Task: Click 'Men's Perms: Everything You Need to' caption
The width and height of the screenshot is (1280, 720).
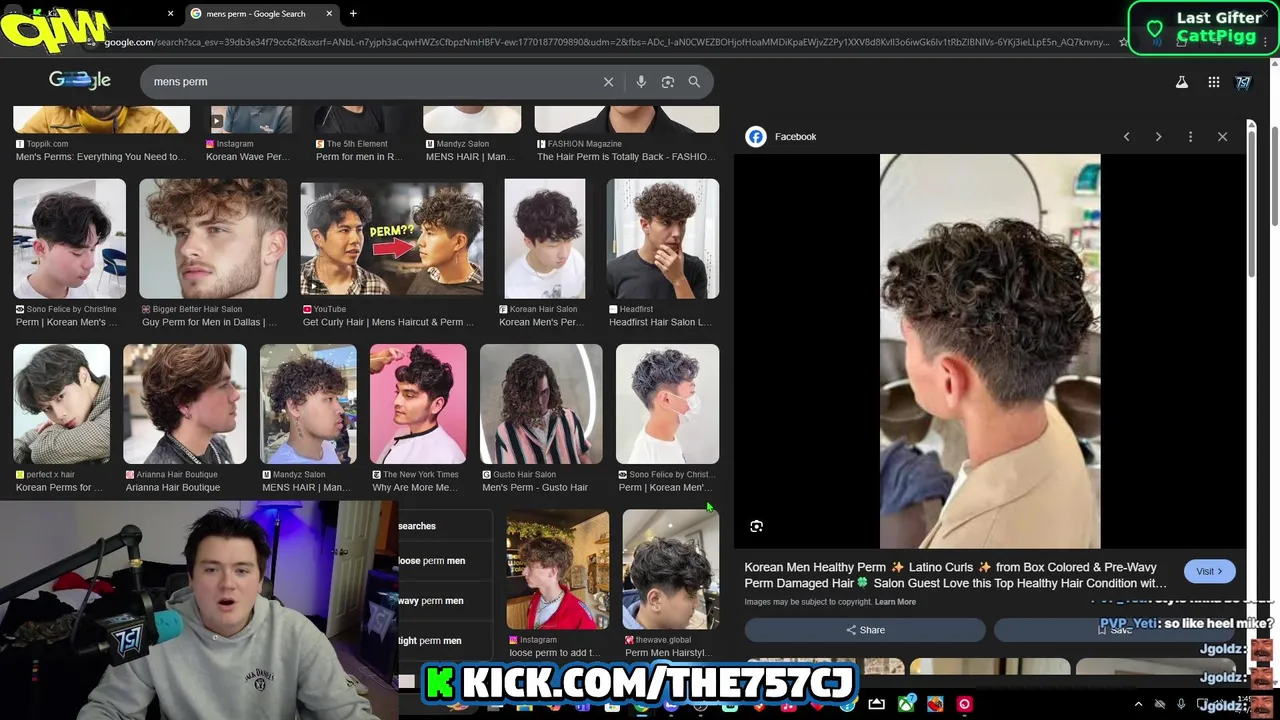Action: pyautogui.click(x=101, y=157)
